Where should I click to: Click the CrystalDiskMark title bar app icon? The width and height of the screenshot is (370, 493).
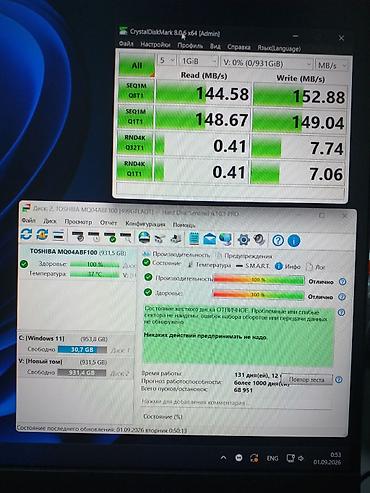pyautogui.click(x=123, y=31)
